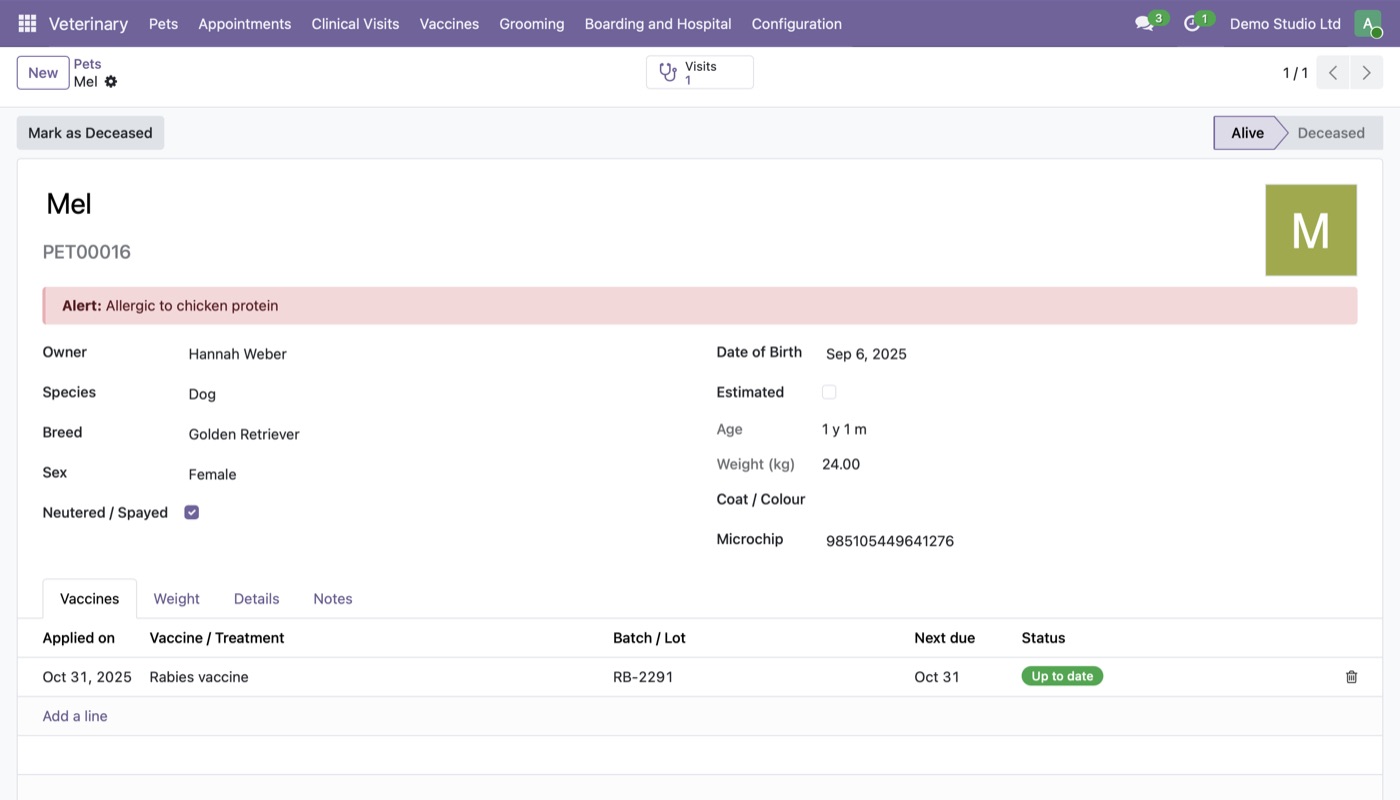Open the Boarding and Hospital menu
The width and height of the screenshot is (1400, 800).
point(658,23)
